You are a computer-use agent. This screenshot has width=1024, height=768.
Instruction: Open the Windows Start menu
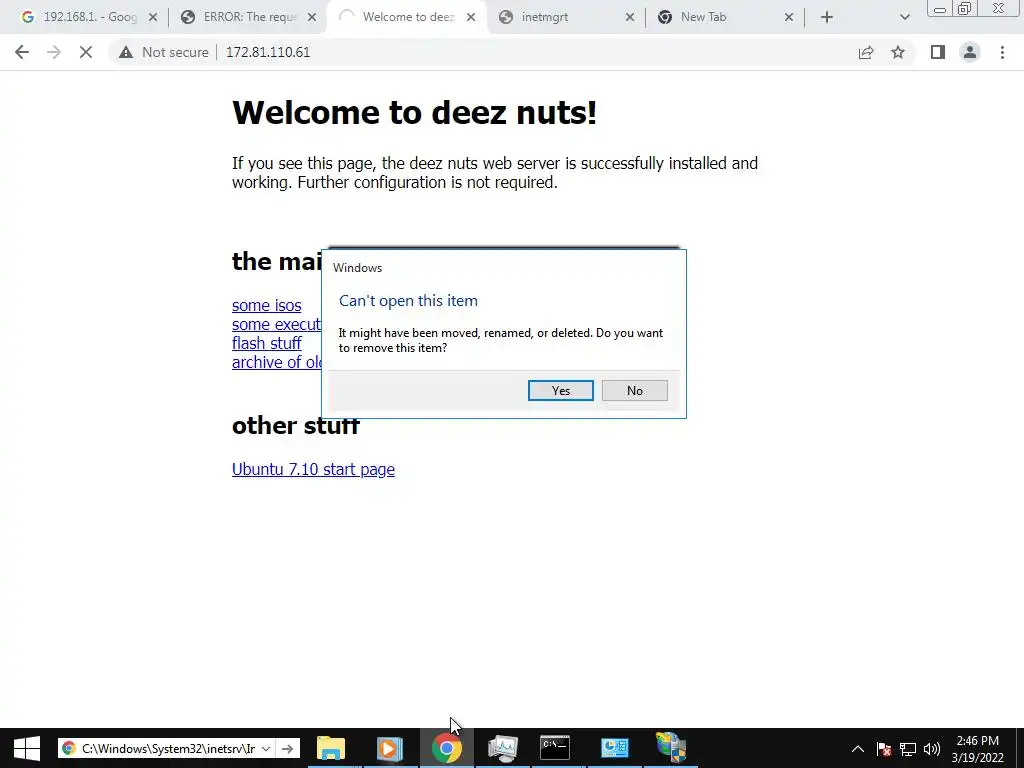(x=27, y=748)
